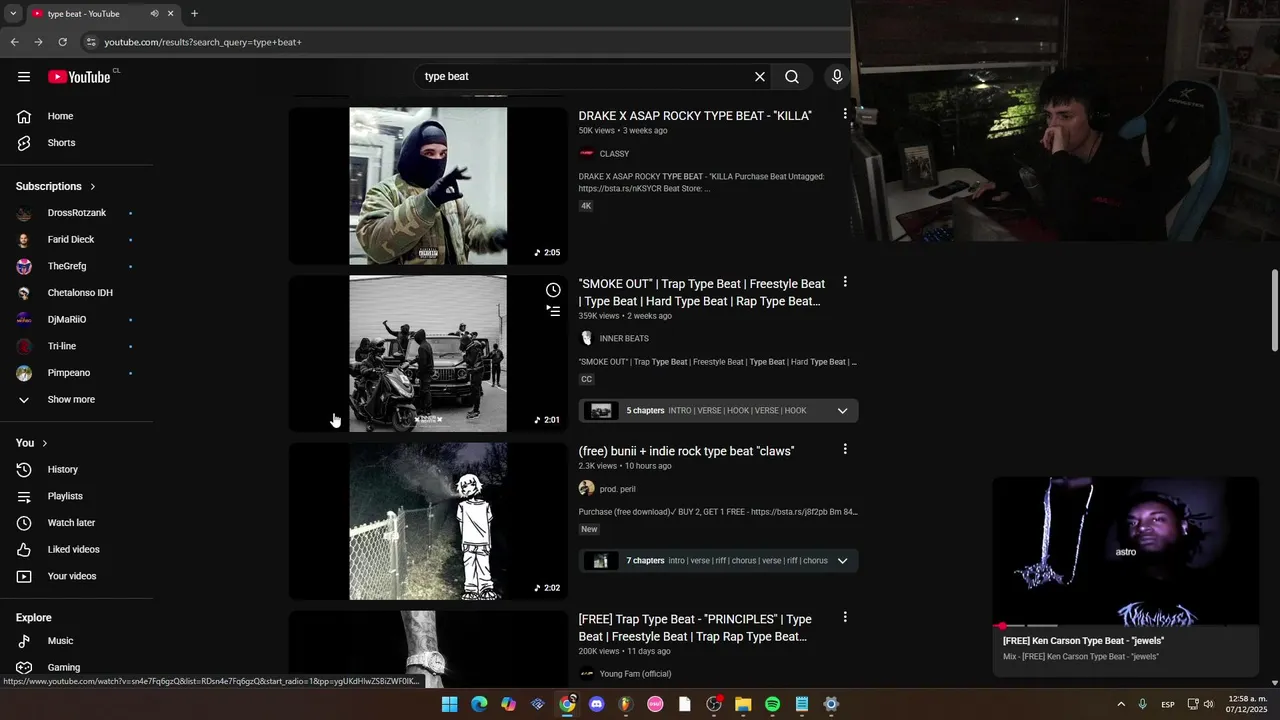The image size is (1280, 720).
Task: Open Discord from the taskbar
Action: [597, 704]
